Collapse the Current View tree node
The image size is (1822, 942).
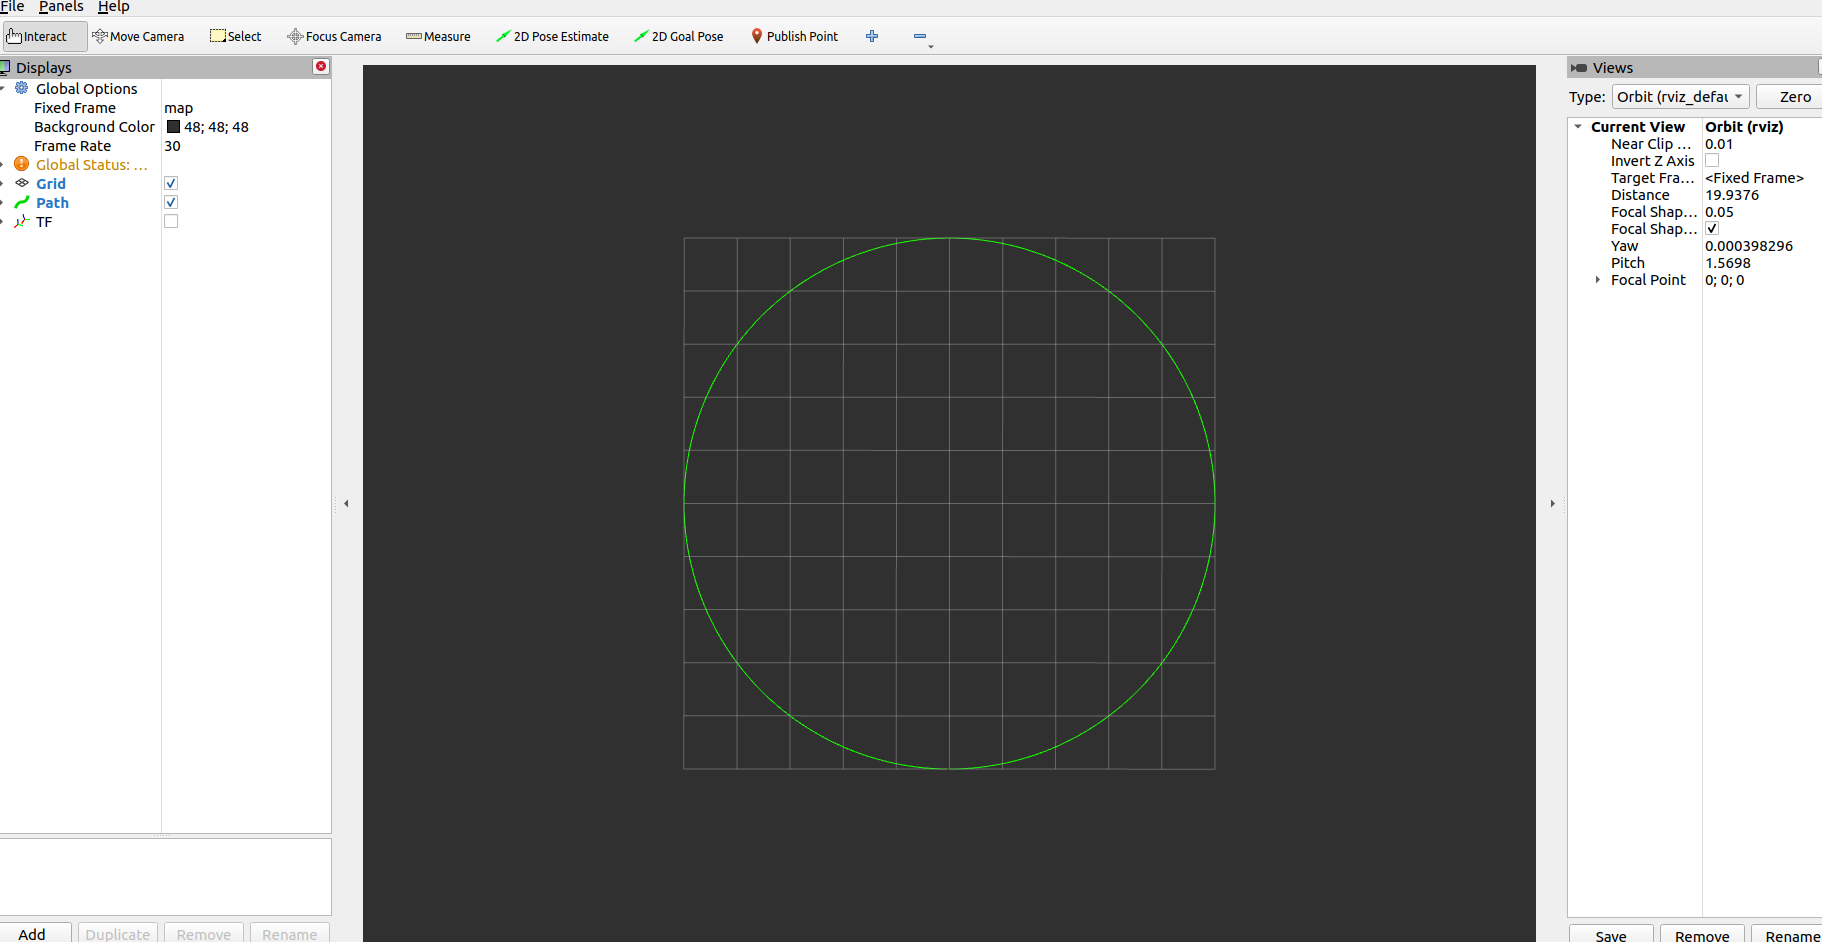pyautogui.click(x=1578, y=126)
